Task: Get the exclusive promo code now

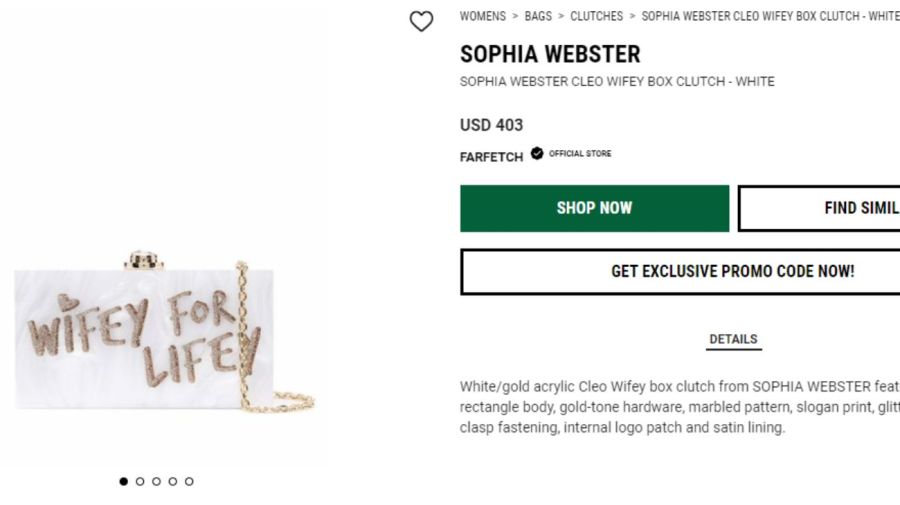Action: [680, 271]
